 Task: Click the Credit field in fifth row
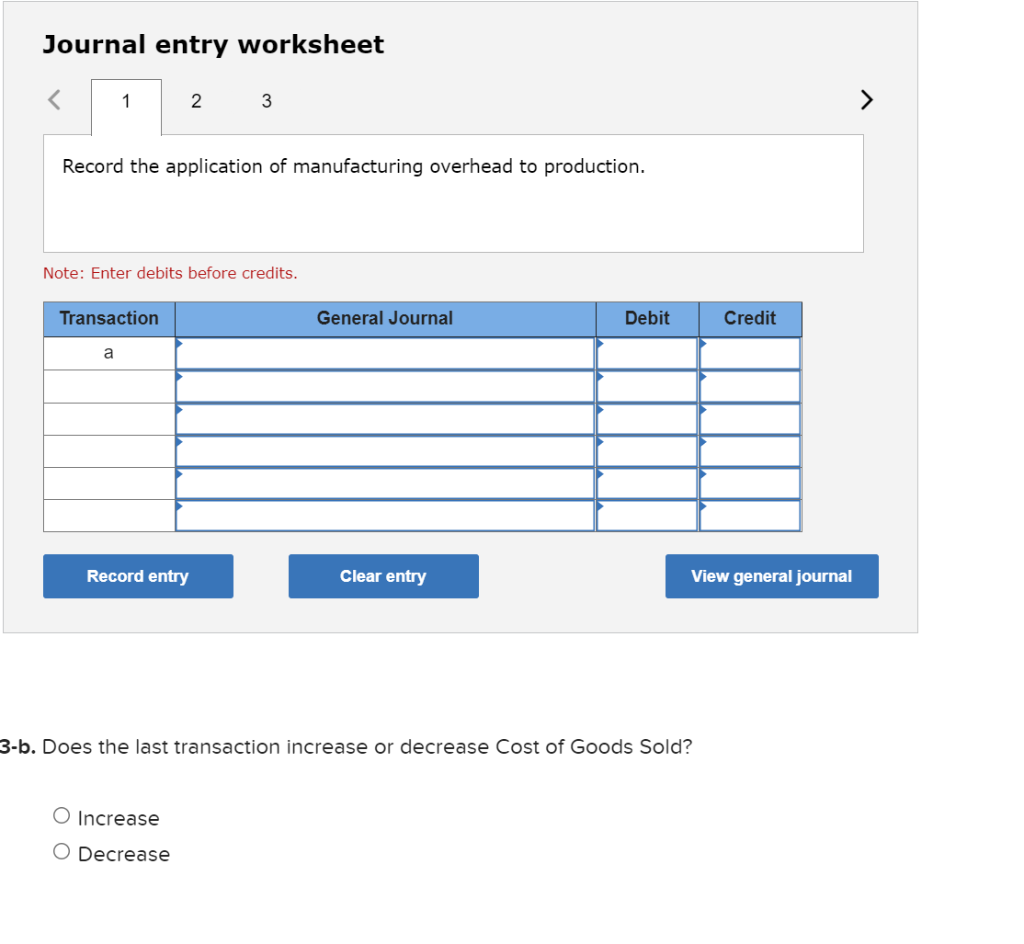750,484
